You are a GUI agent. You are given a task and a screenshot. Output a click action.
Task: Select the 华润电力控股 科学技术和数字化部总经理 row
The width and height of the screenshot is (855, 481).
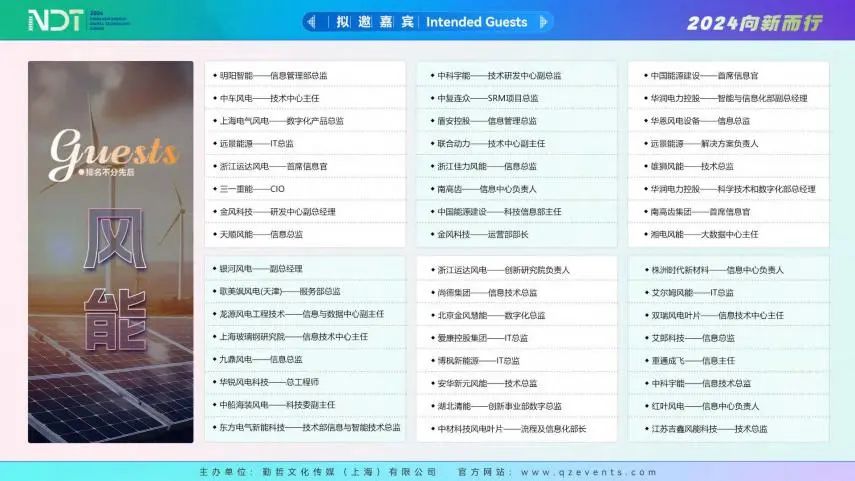tap(729, 189)
